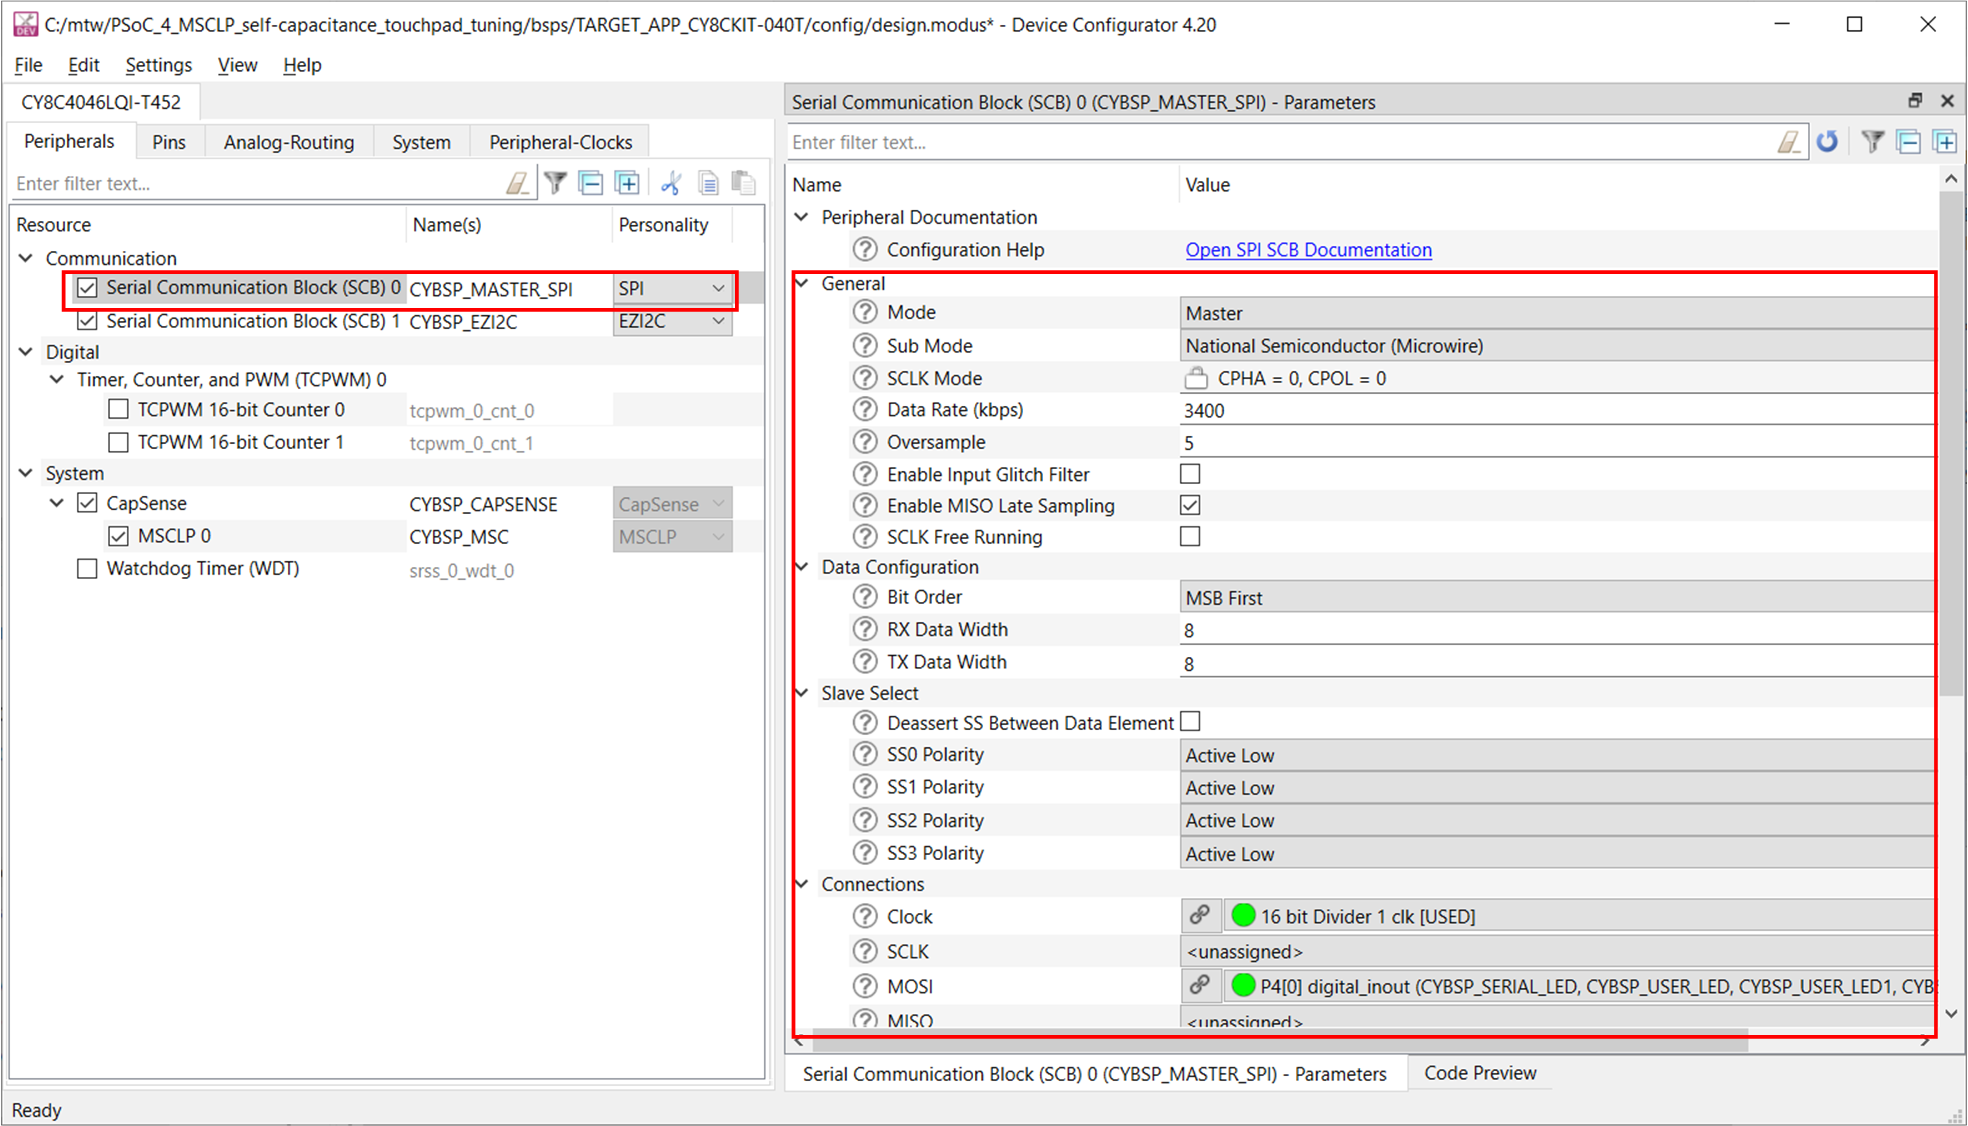
Task: Collapse the Slave Select section
Action: click(x=802, y=692)
